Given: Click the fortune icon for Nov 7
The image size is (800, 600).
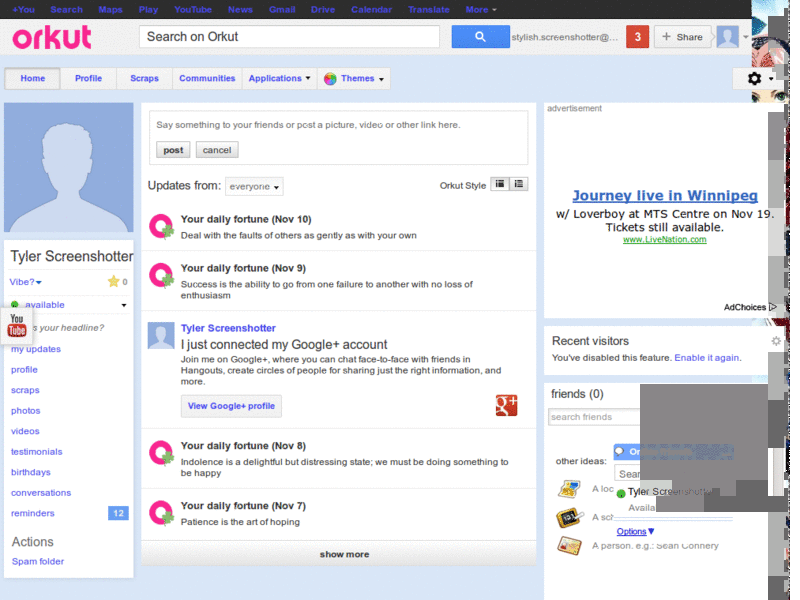Looking at the screenshot, I should (x=161, y=513).
